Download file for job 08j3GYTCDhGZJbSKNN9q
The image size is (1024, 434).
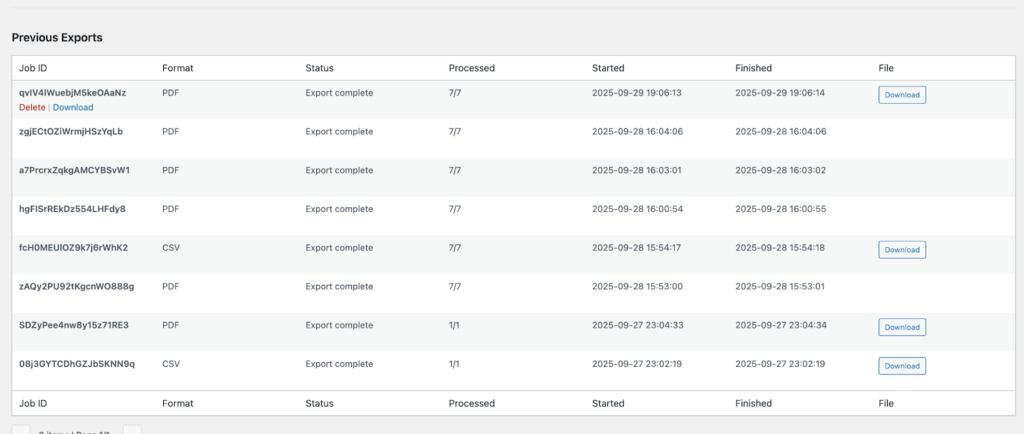tap(902, 366)
